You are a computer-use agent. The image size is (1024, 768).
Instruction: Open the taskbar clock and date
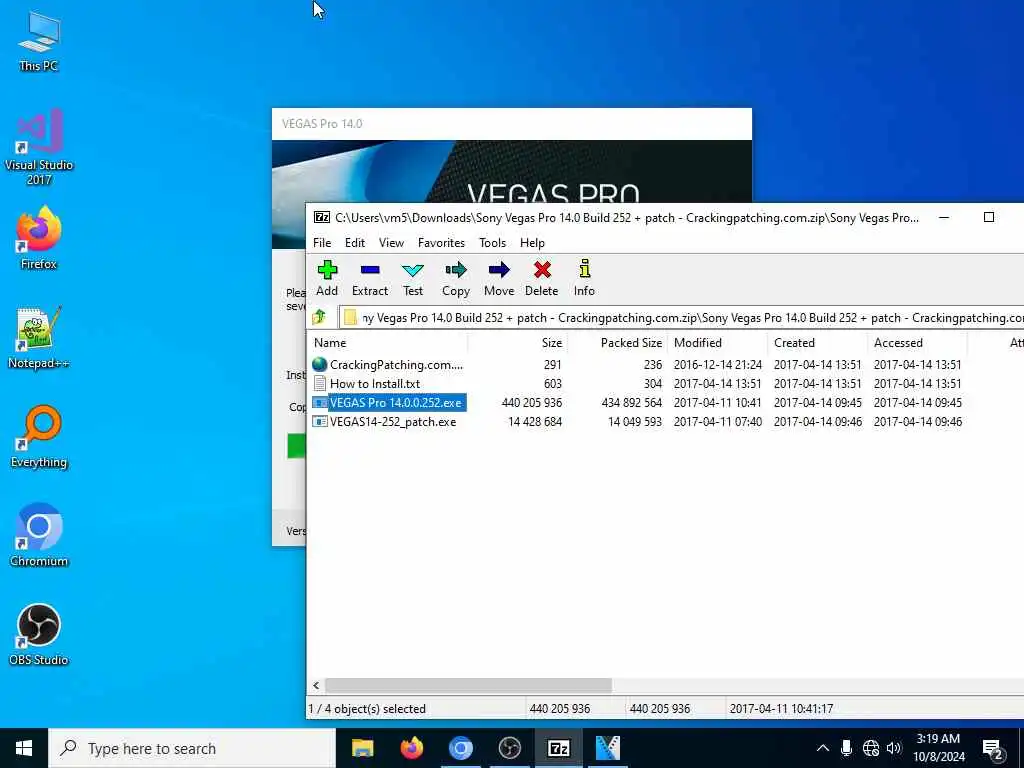point(938,748)
